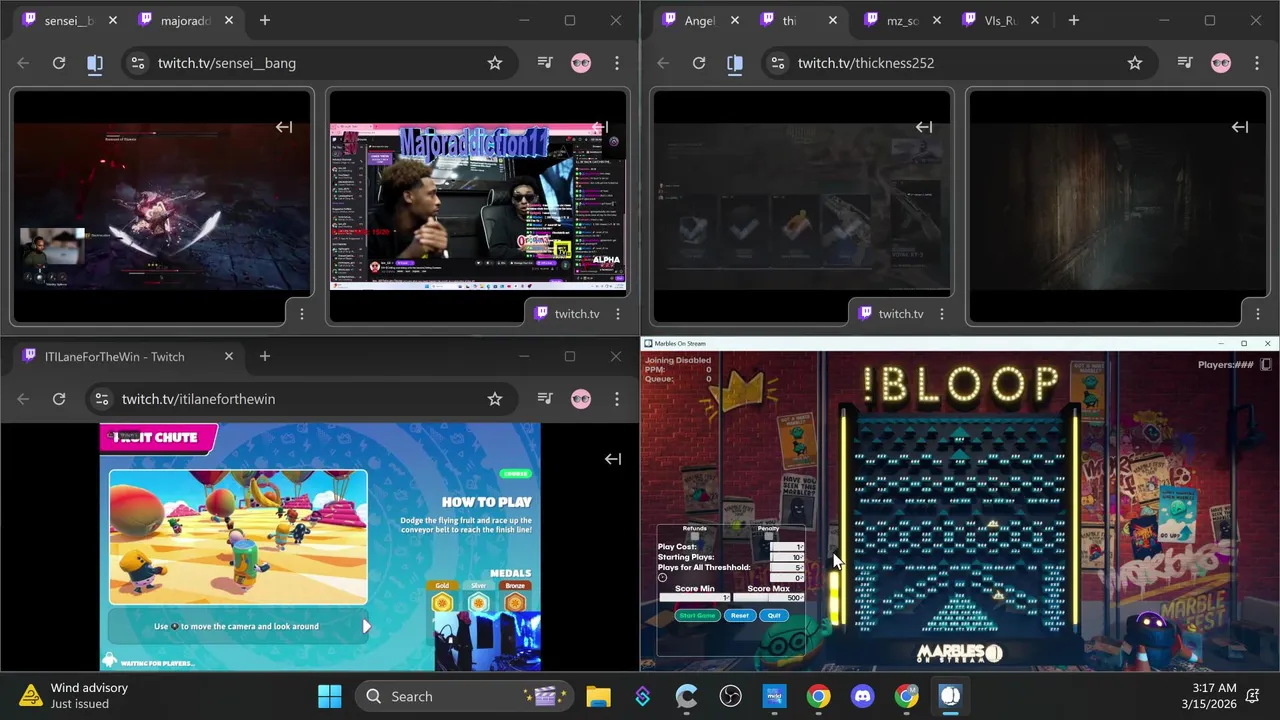Collapse the left panel in the thickness252 window
Screen dimensions: 1280x720
pos(924,127)
